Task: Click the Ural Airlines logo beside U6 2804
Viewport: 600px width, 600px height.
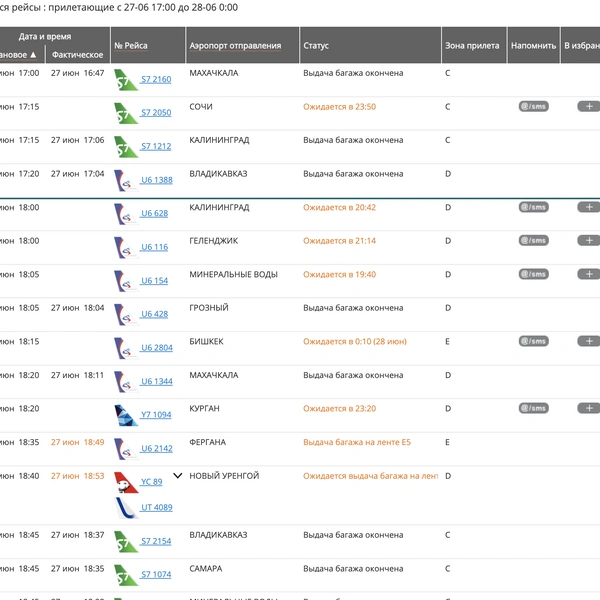Action: 126,348
